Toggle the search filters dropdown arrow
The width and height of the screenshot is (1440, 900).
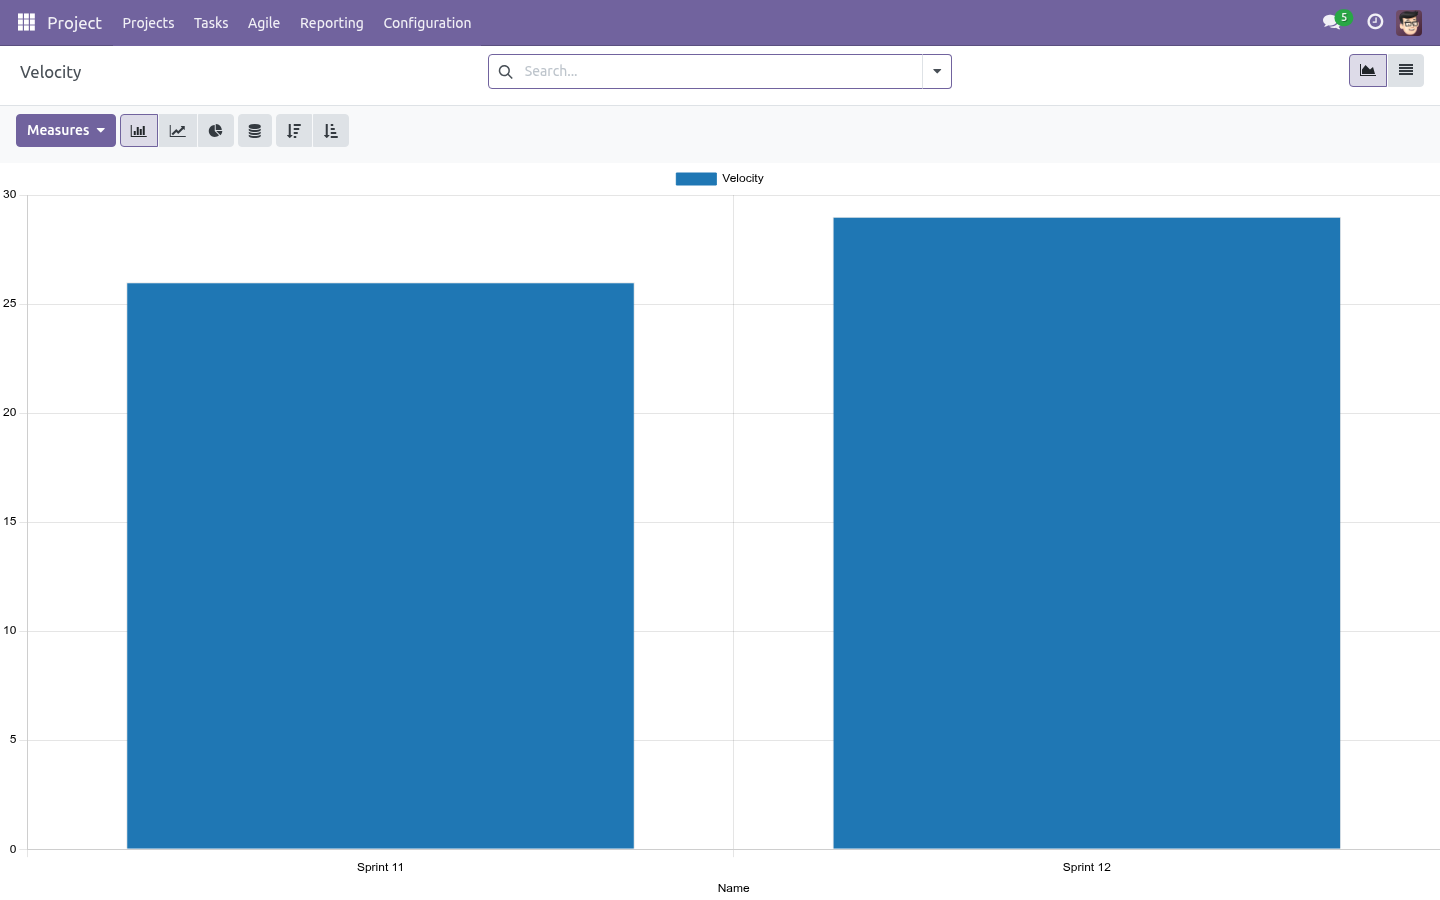(937, 72)
